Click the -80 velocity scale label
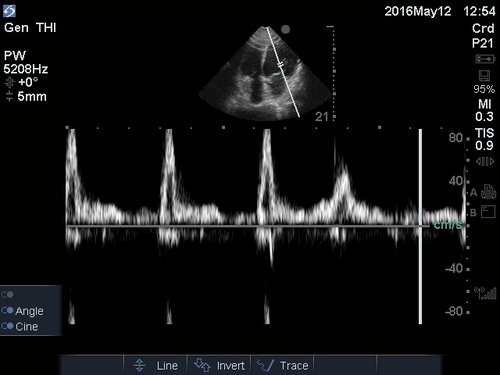 [454, 311]
